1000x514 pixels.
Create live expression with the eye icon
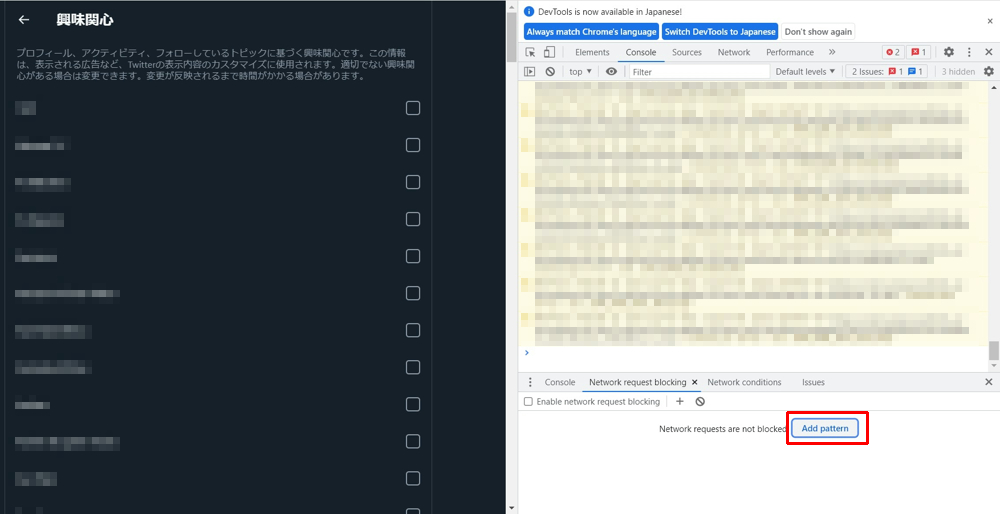(x=611, y=71)
